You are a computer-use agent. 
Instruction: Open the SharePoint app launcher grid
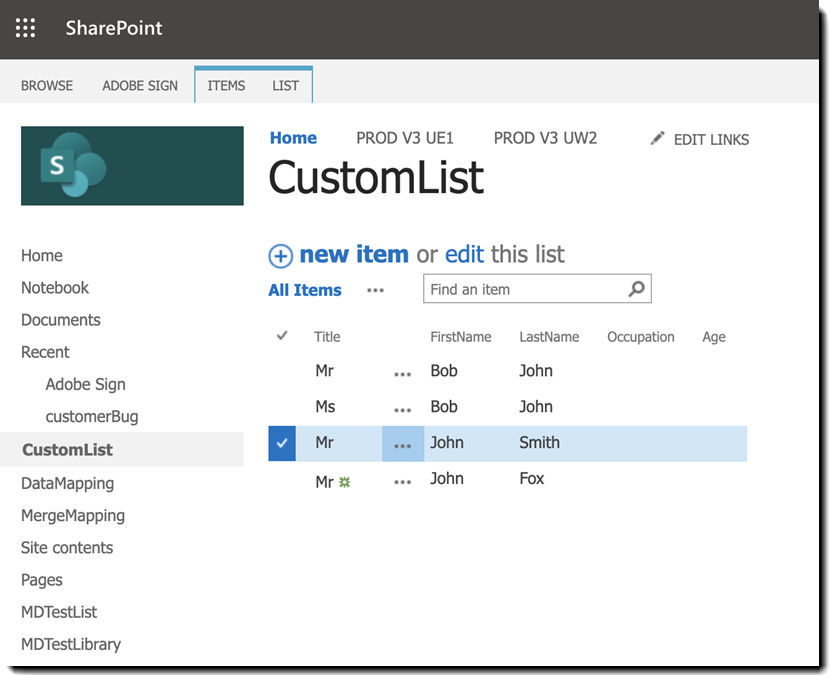click(x=26, y=28)
